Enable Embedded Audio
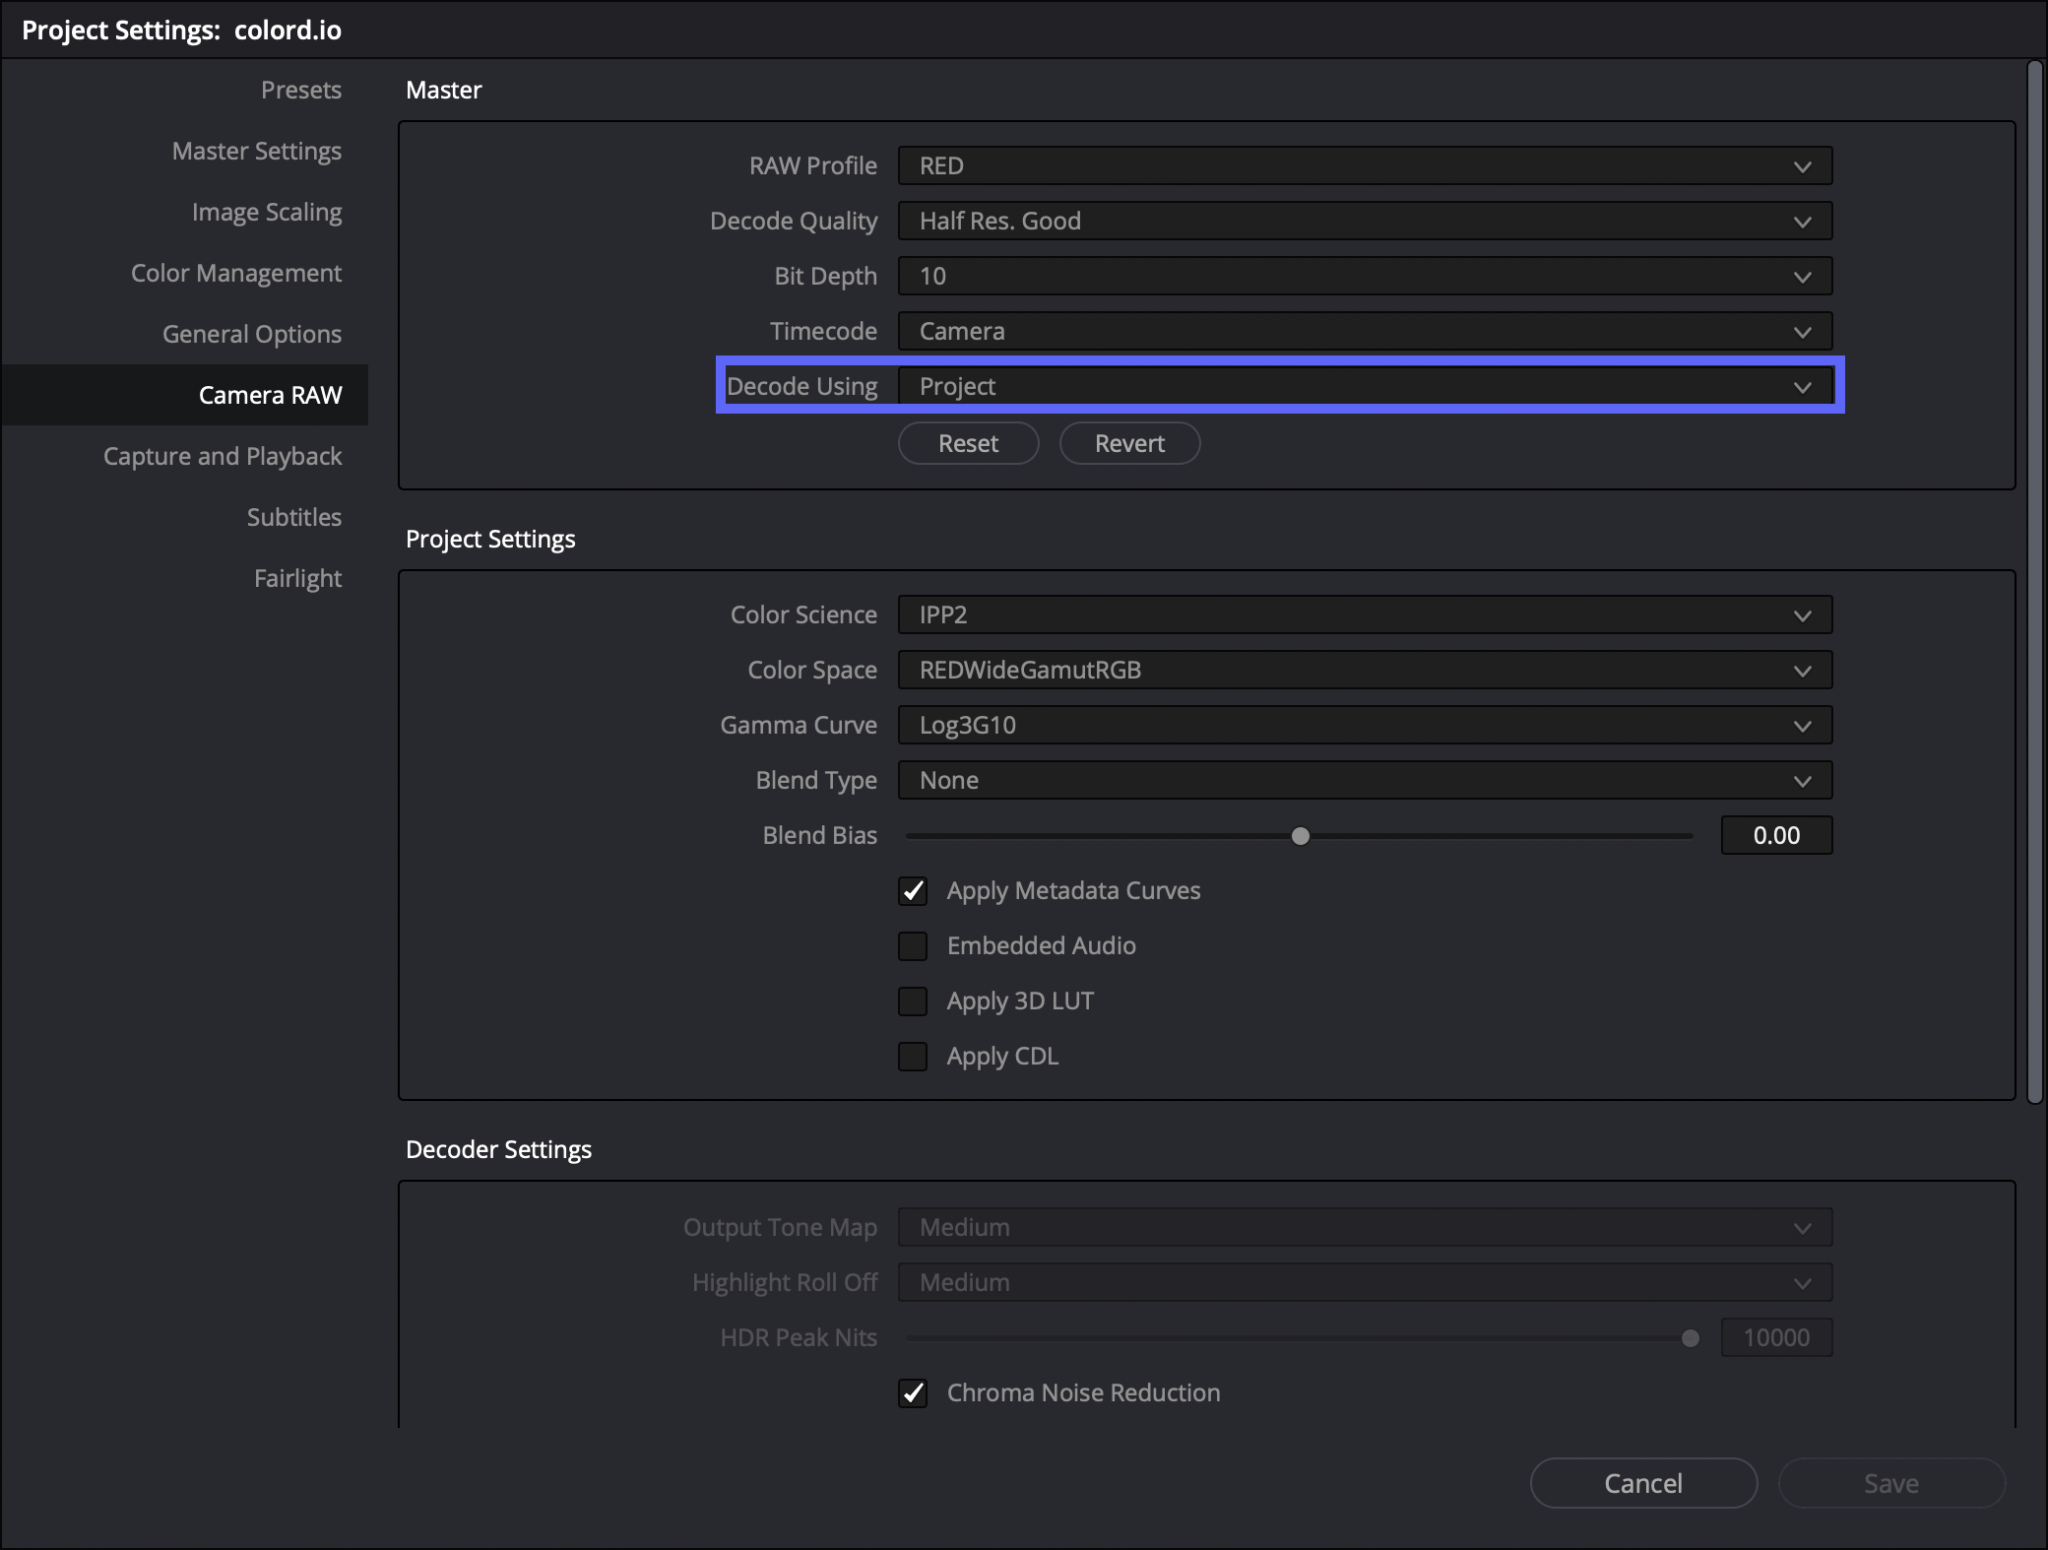The width and height of the screenshot is (2048, 1550). [913, 945]
